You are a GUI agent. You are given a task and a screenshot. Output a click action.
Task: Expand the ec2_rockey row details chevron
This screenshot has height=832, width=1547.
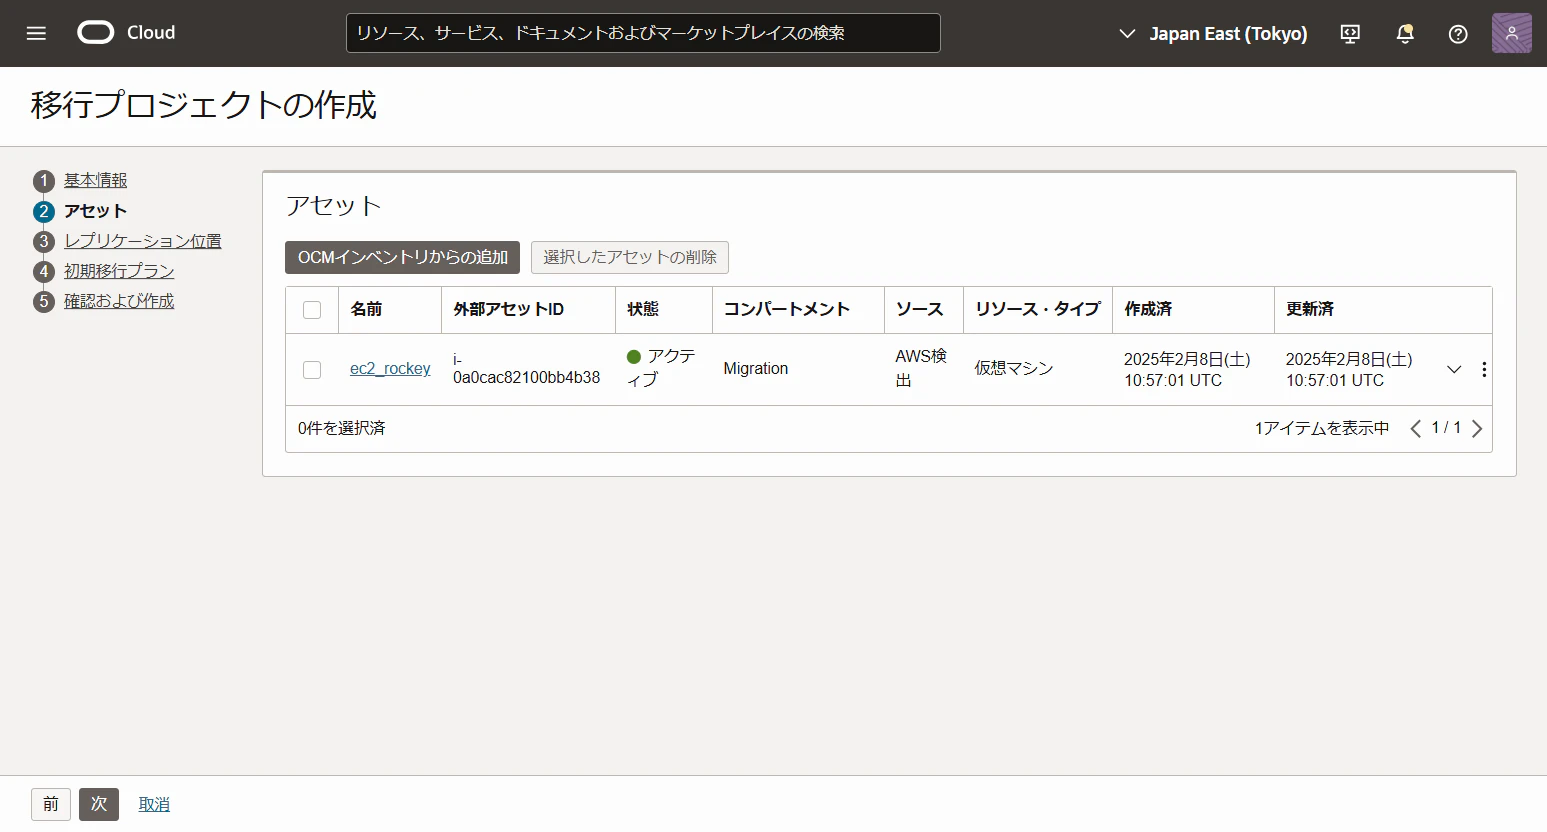1454,369
